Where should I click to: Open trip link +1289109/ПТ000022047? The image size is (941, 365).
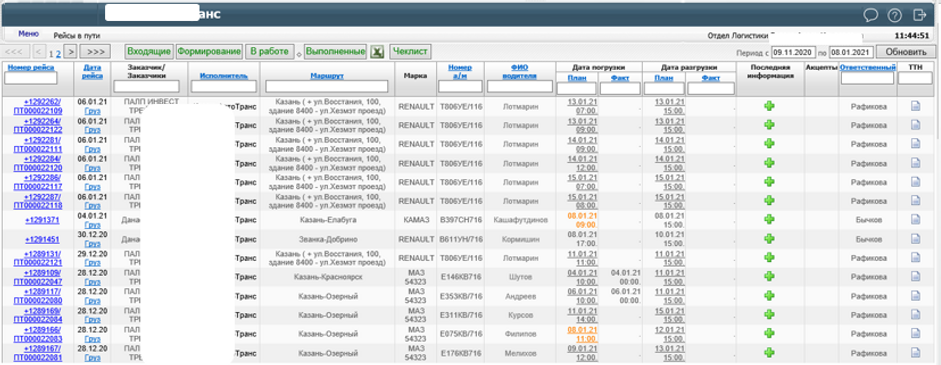click(38, 277)
